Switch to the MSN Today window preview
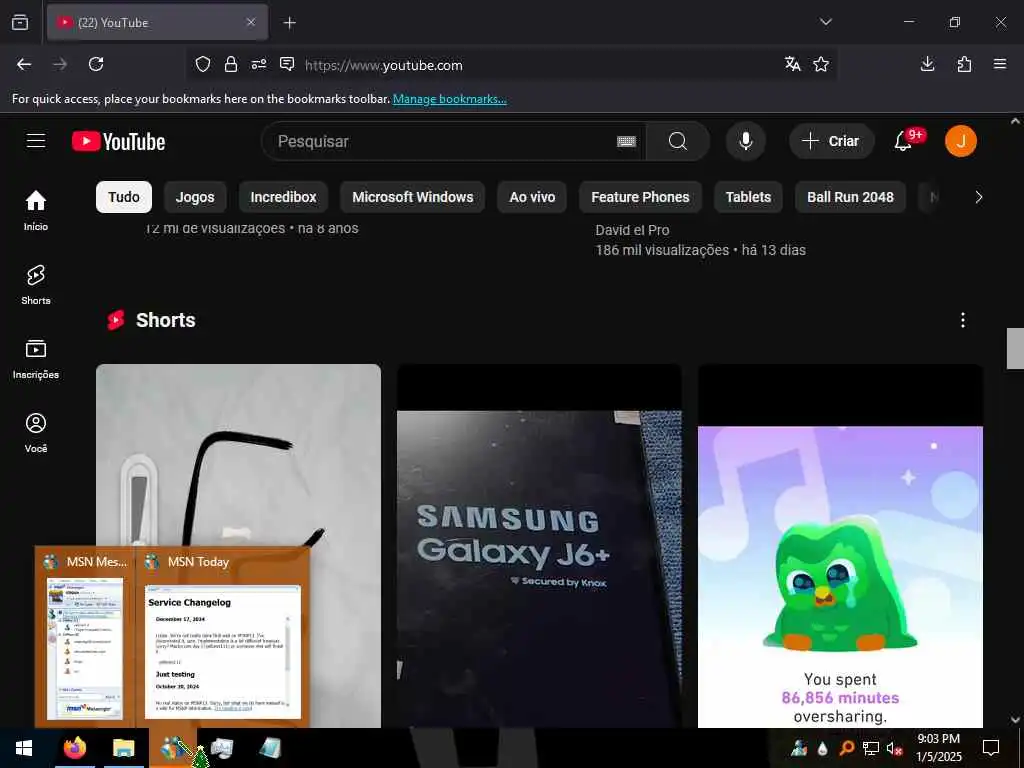Screen dimensions: 1024x768 [222, 637]
